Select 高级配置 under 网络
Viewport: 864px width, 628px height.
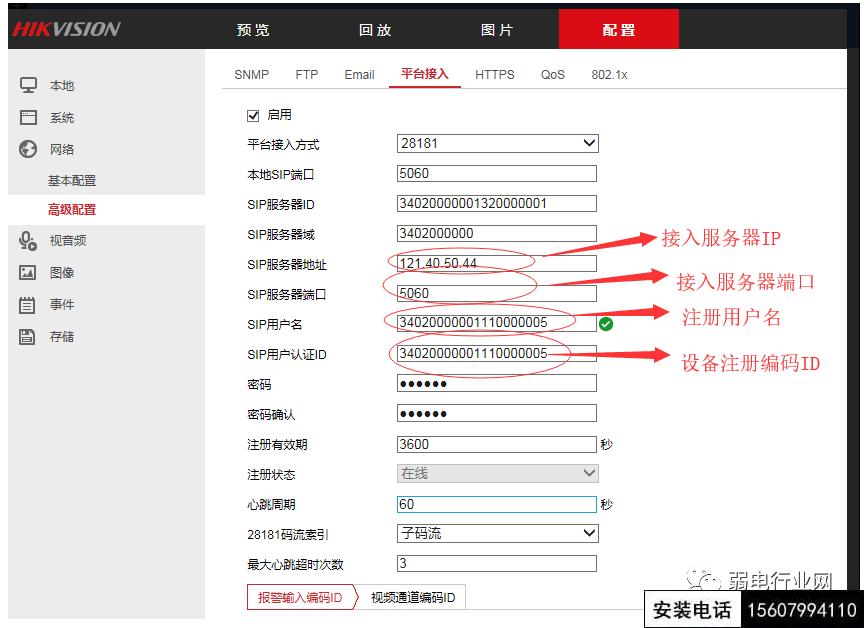pos(72,210)
